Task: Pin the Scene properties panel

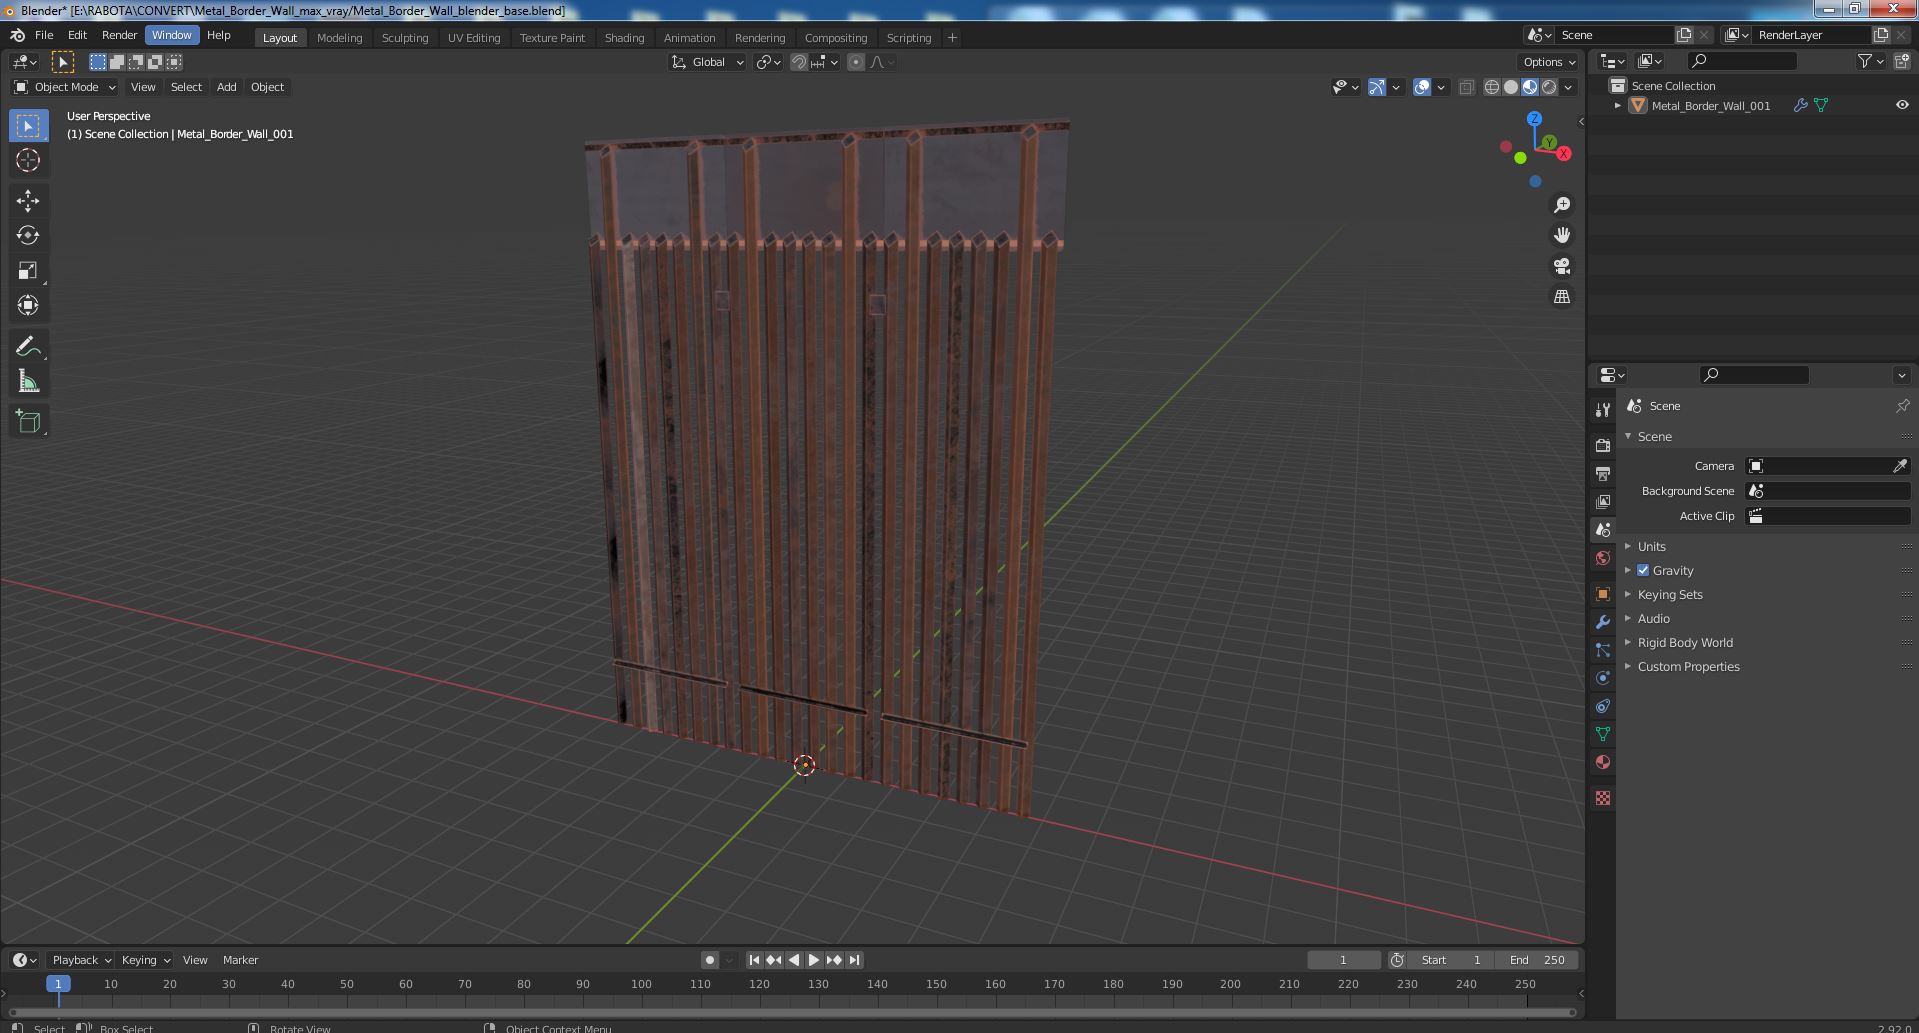Action: [x=1902, y=406]
